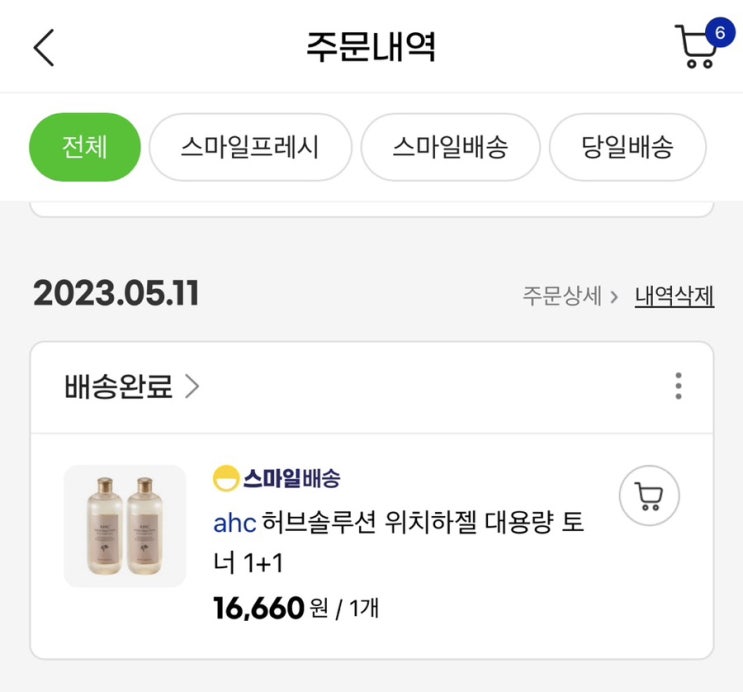Open the ahc toner product thumbnail

pos(125,526)
